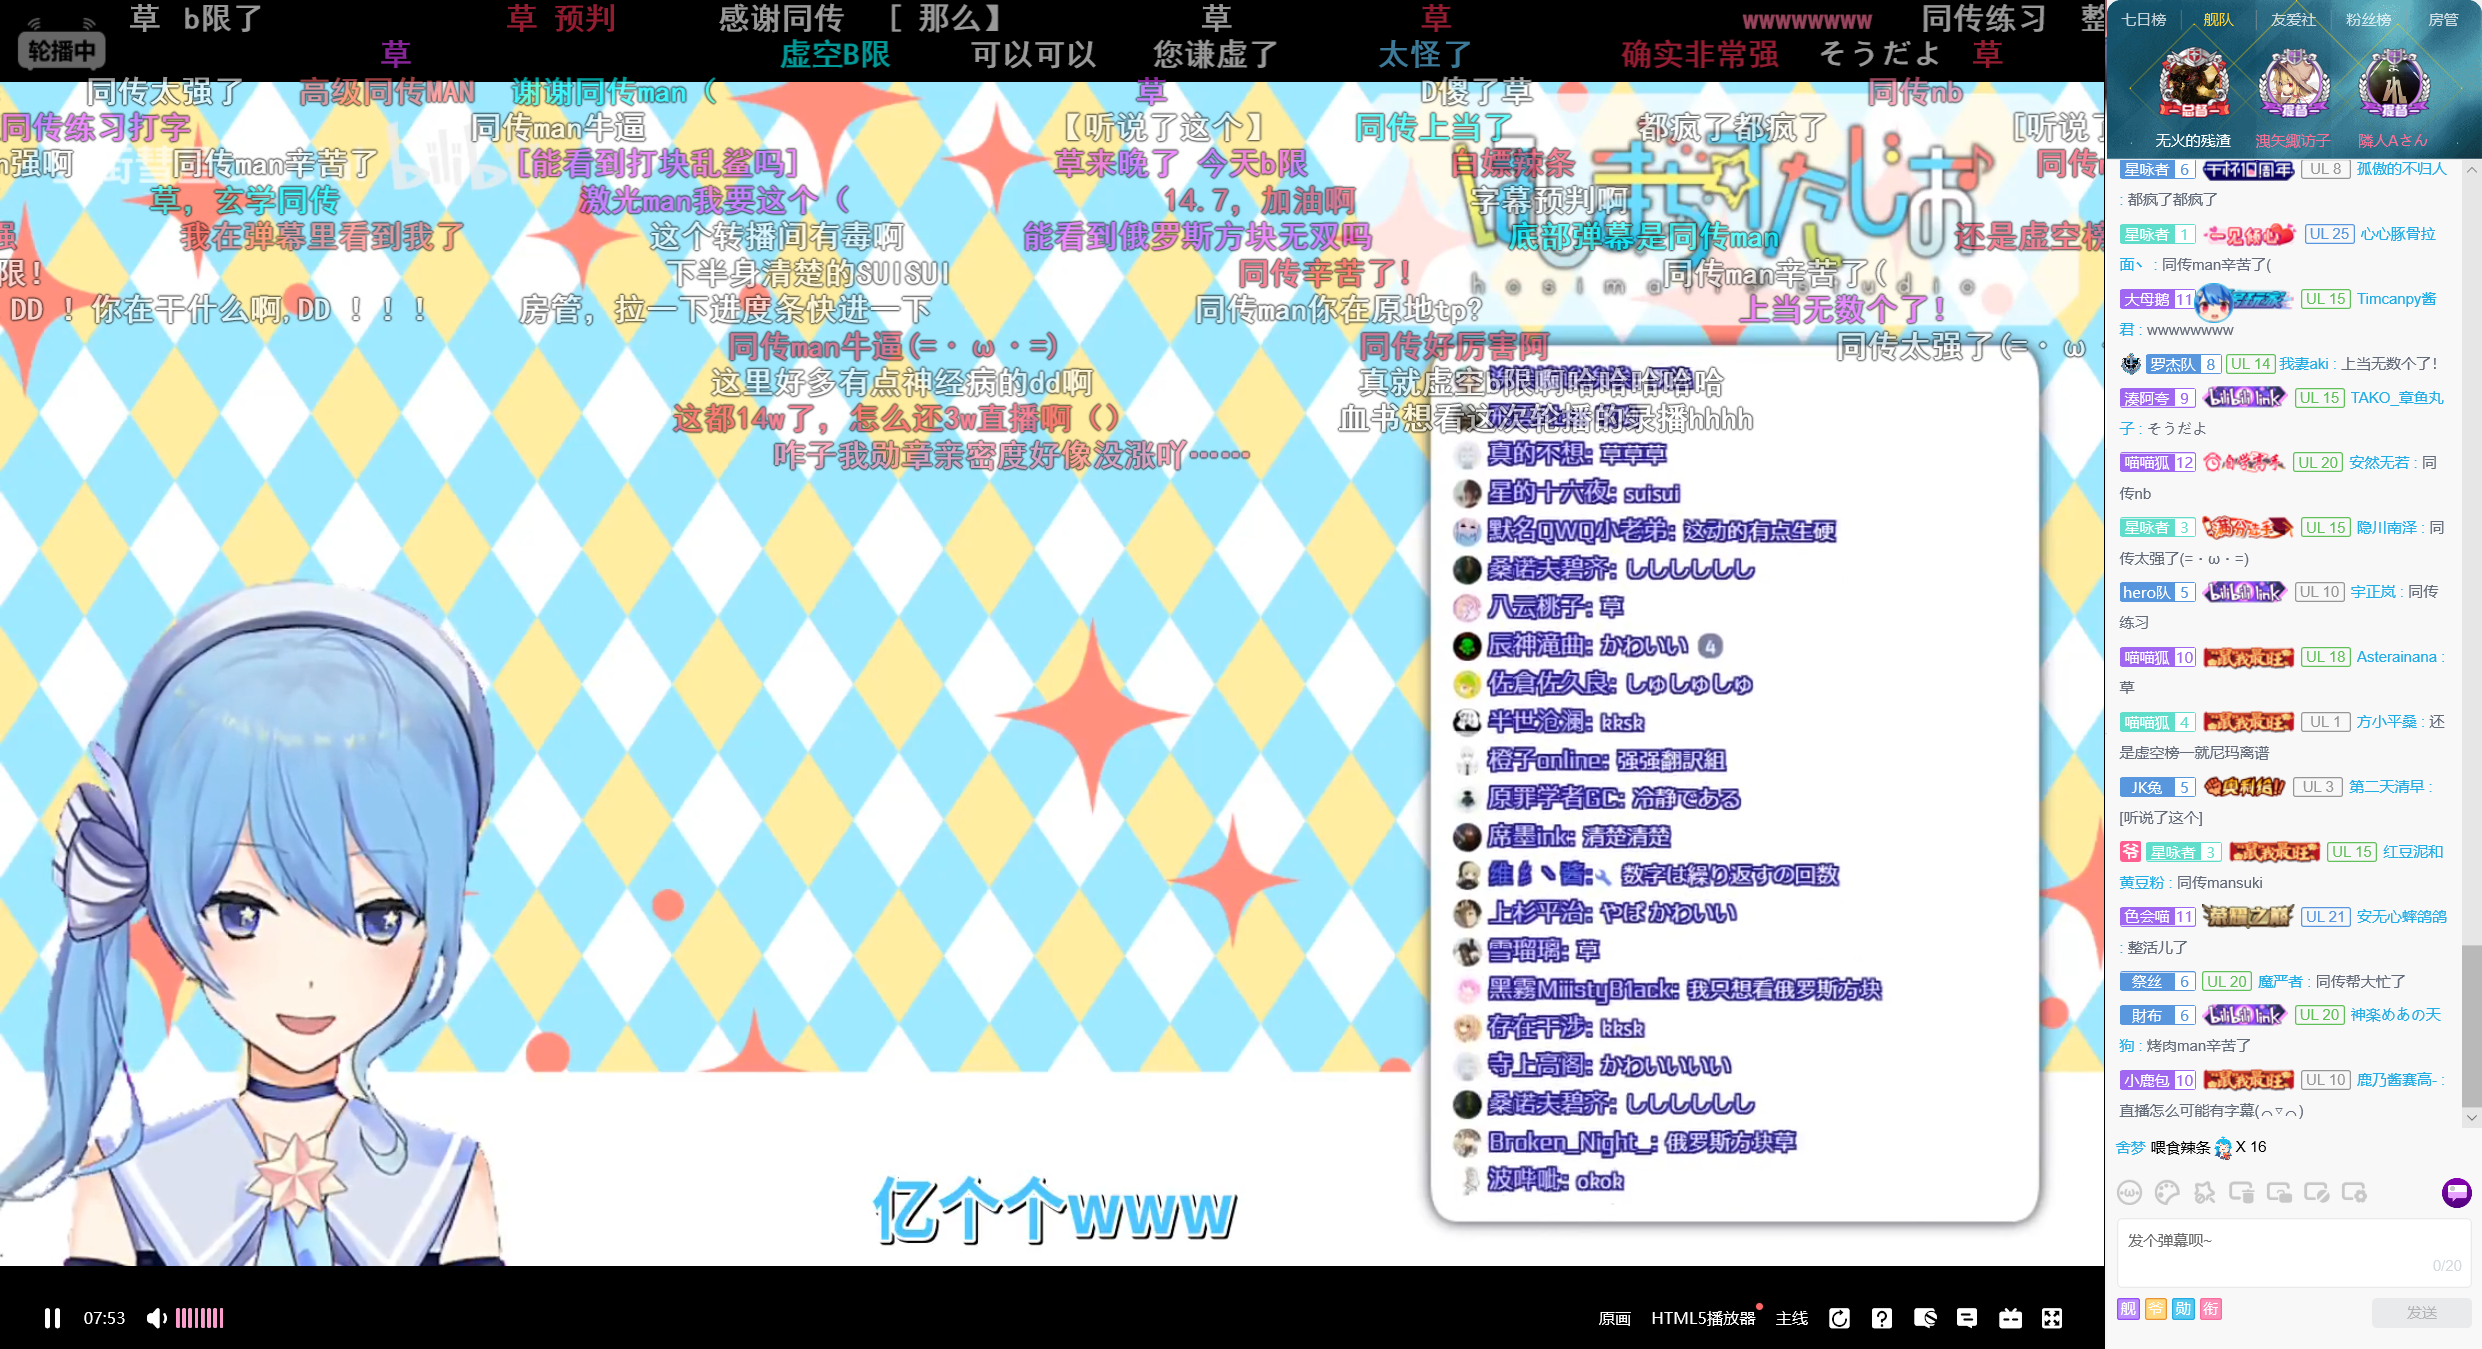Image resolution: width=2482 pixels, height=1349 pixels.
Task: Click the 小鹿包 10 fan medal badge
Action: click(x=2157, y=1080)
